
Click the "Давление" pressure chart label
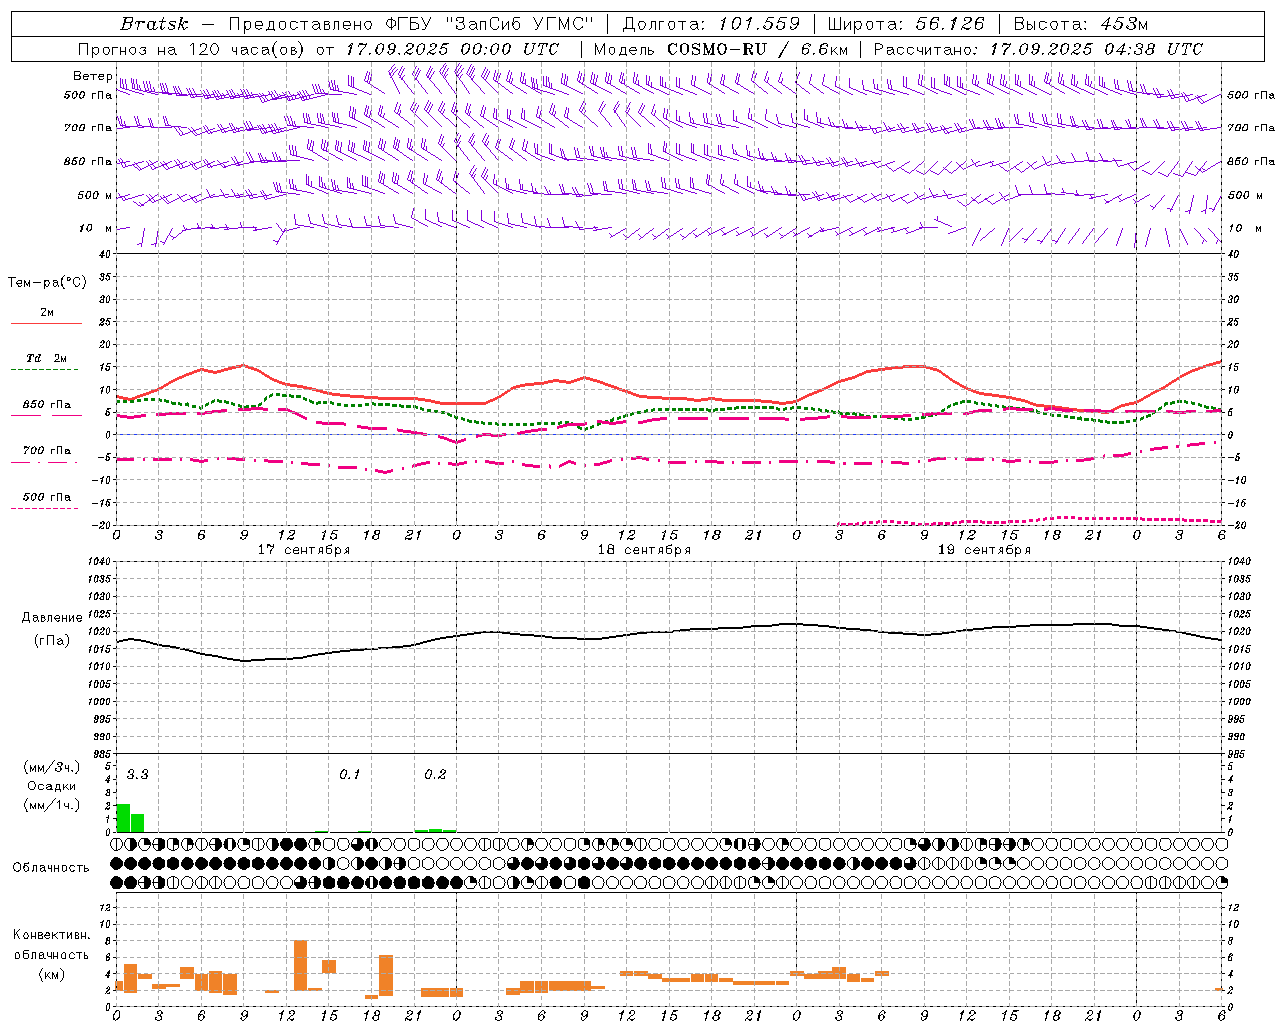click(x=52, y=618)
